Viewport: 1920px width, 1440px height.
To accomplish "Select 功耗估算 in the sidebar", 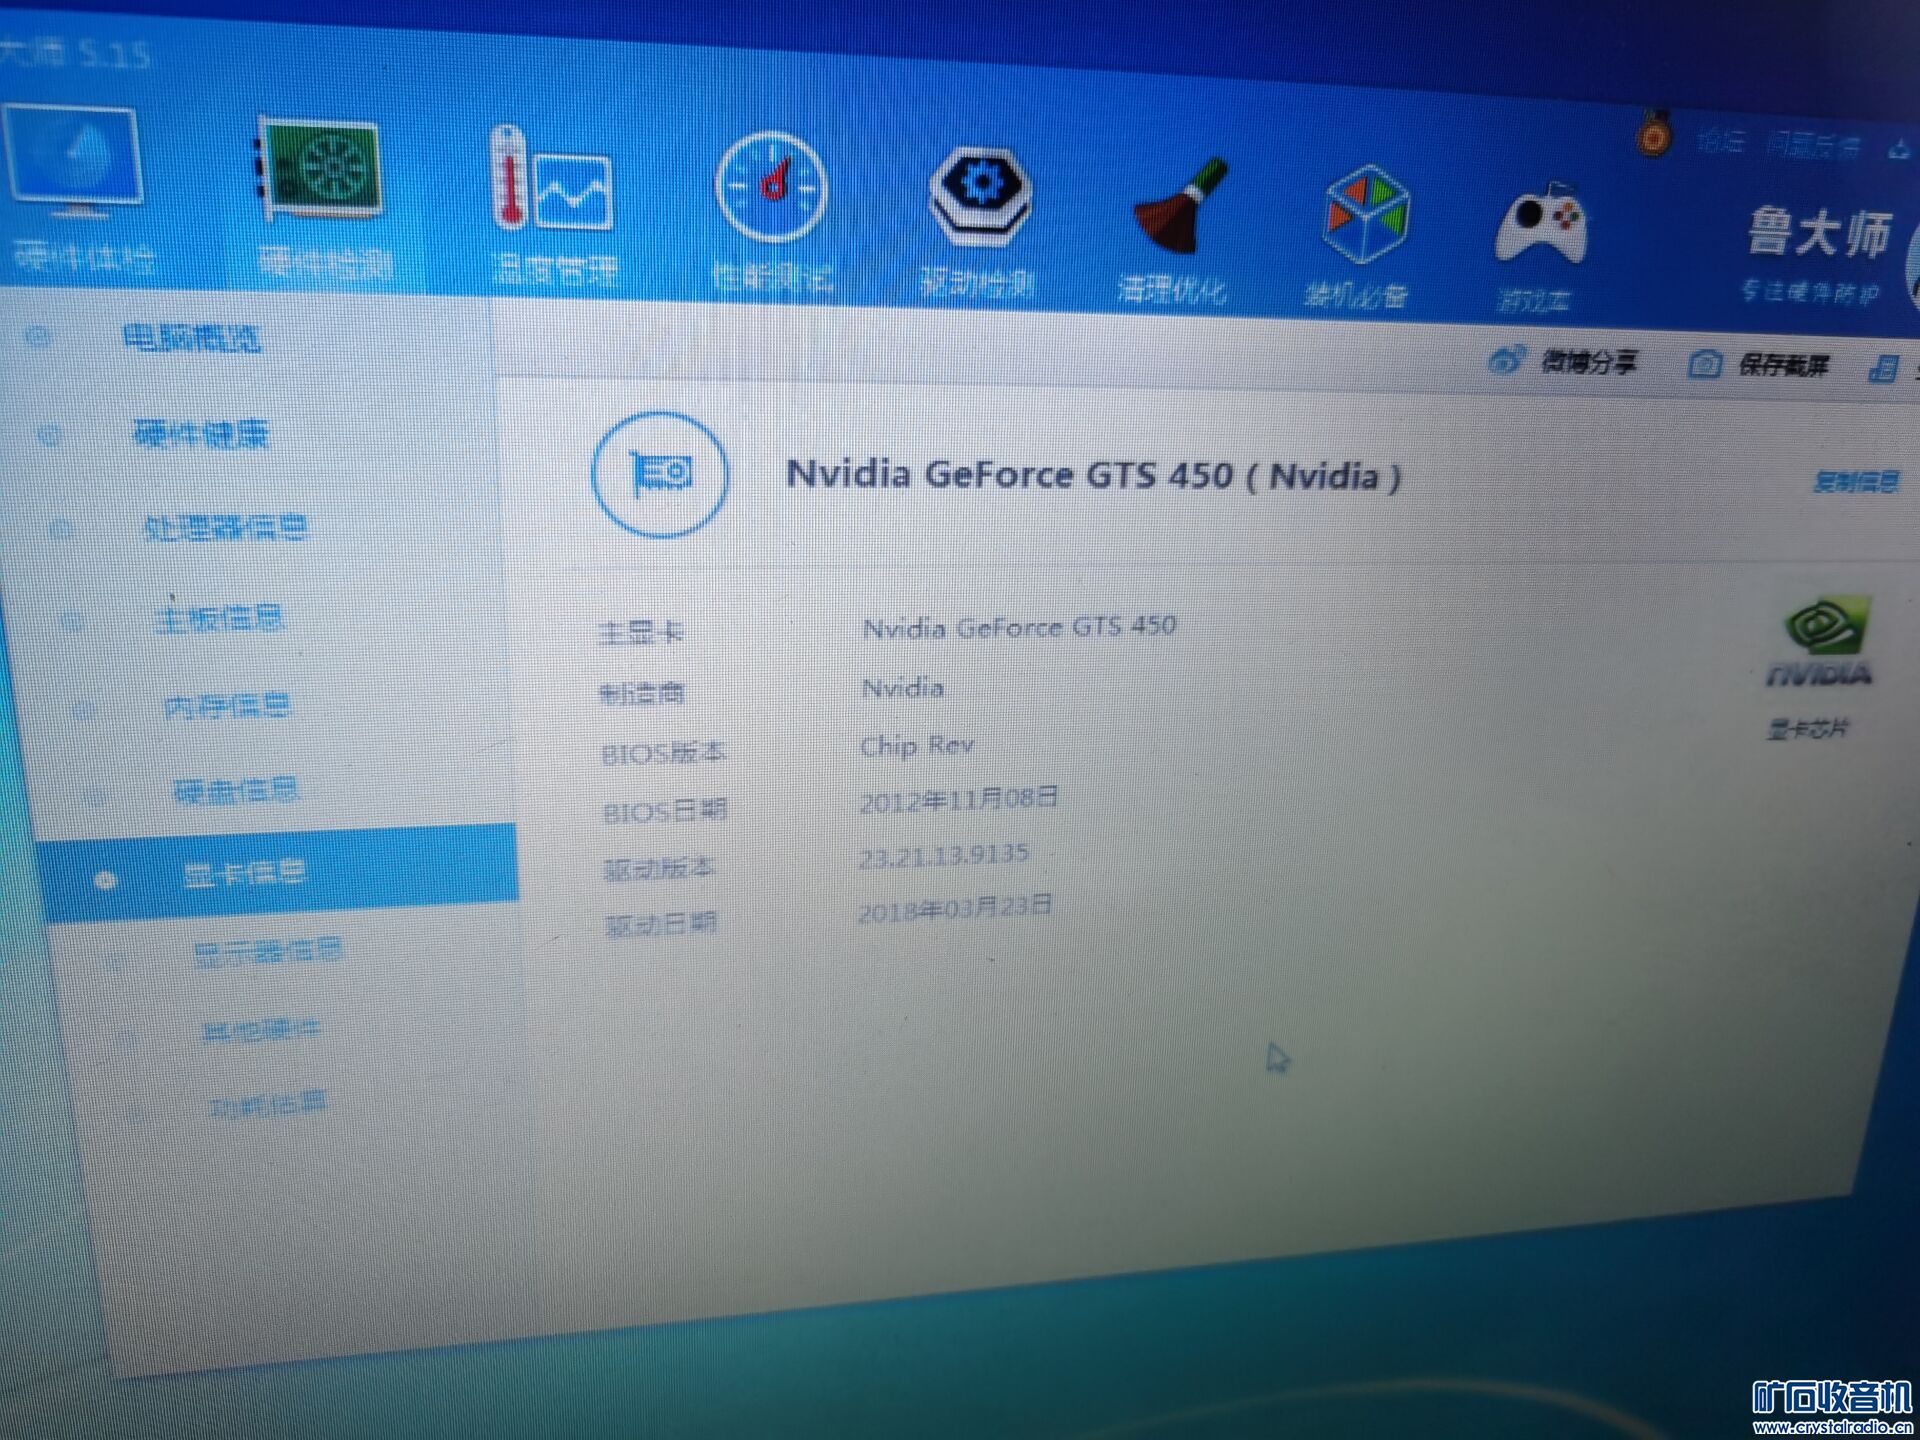I will pos(268,1104).
